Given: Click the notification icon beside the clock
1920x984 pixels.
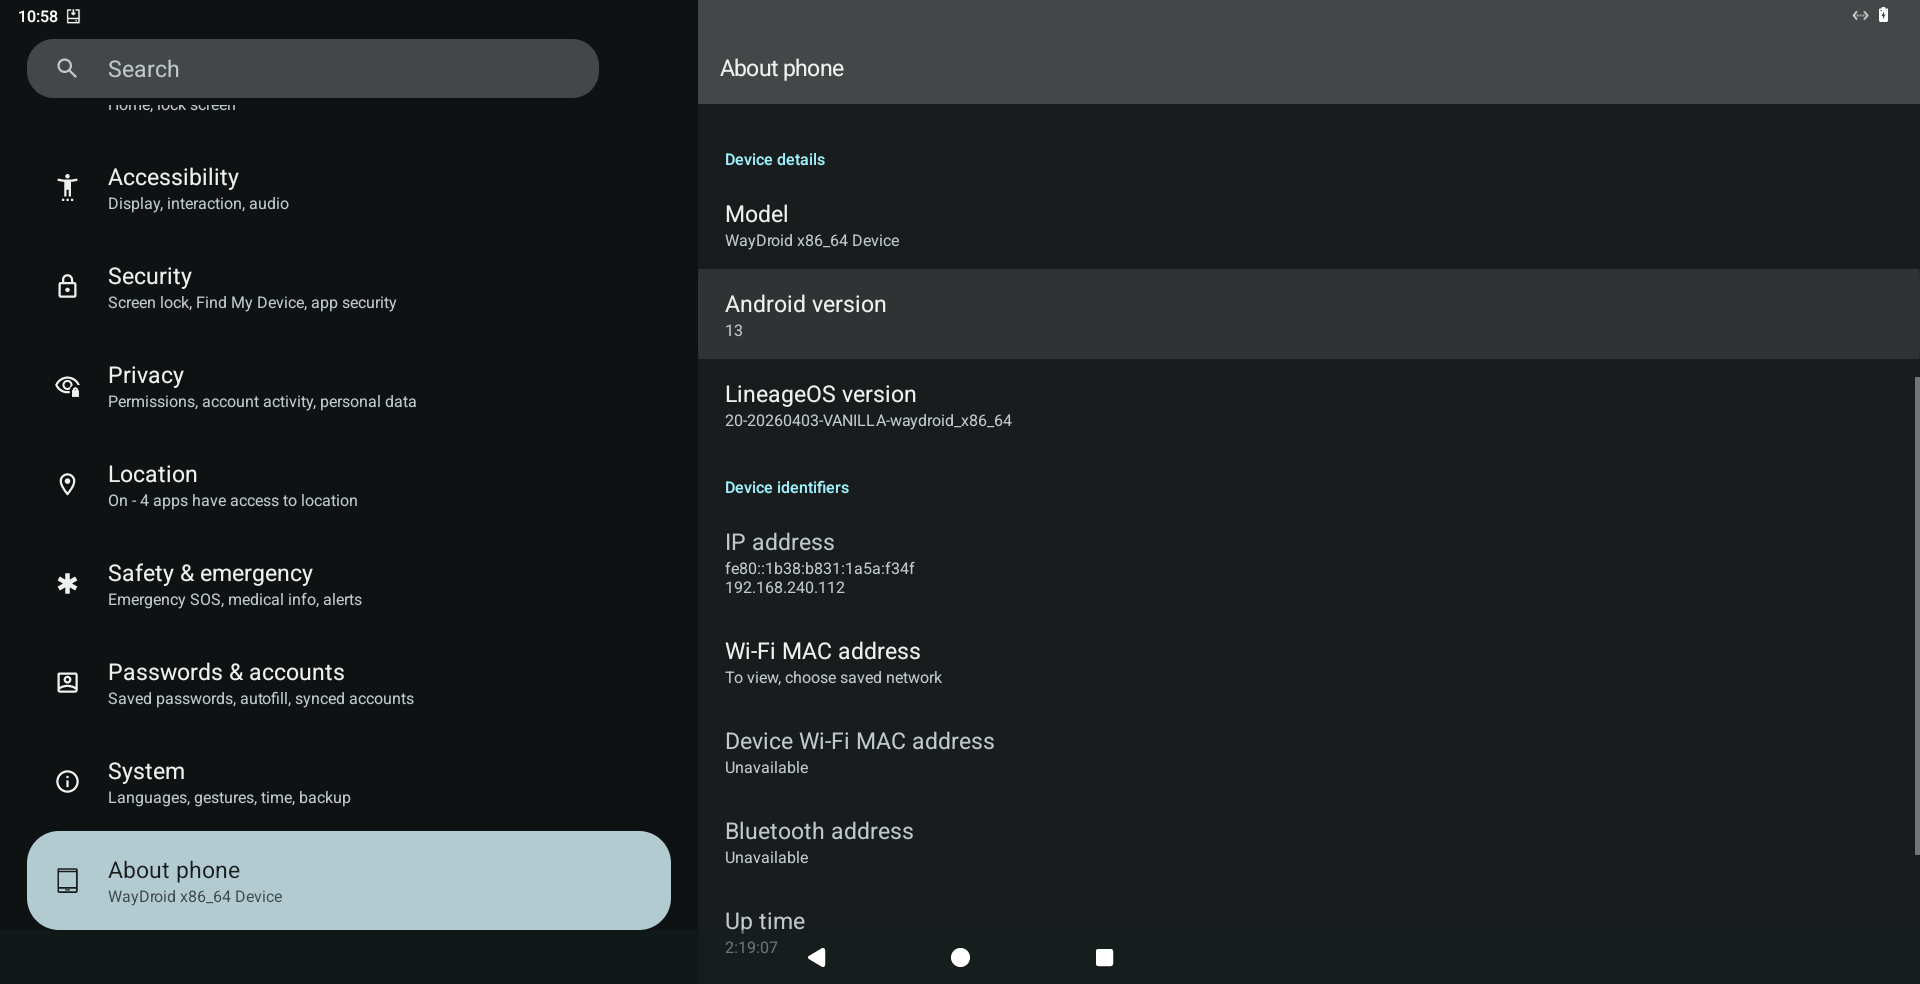Looking at the screenshot, I should [73, 16].
